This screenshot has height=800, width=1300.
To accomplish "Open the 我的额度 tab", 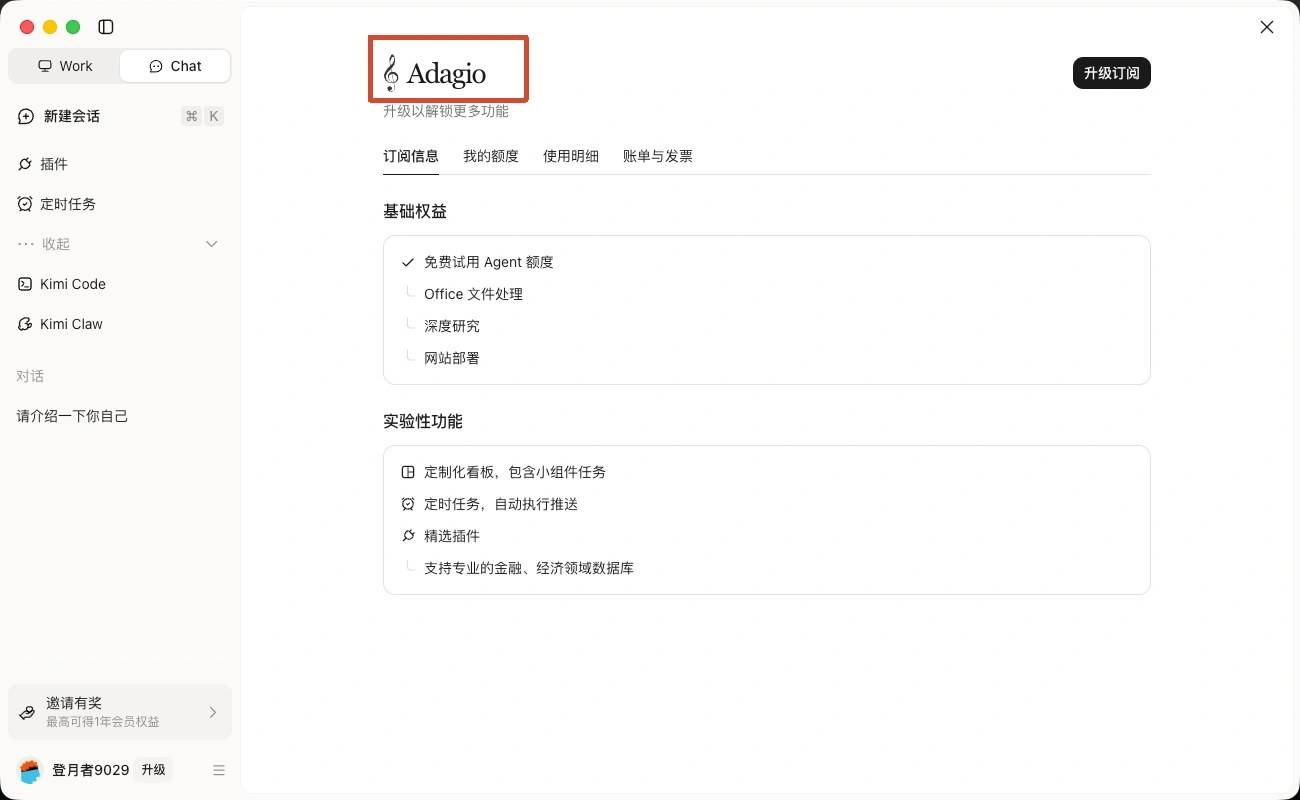I will 491,156.
